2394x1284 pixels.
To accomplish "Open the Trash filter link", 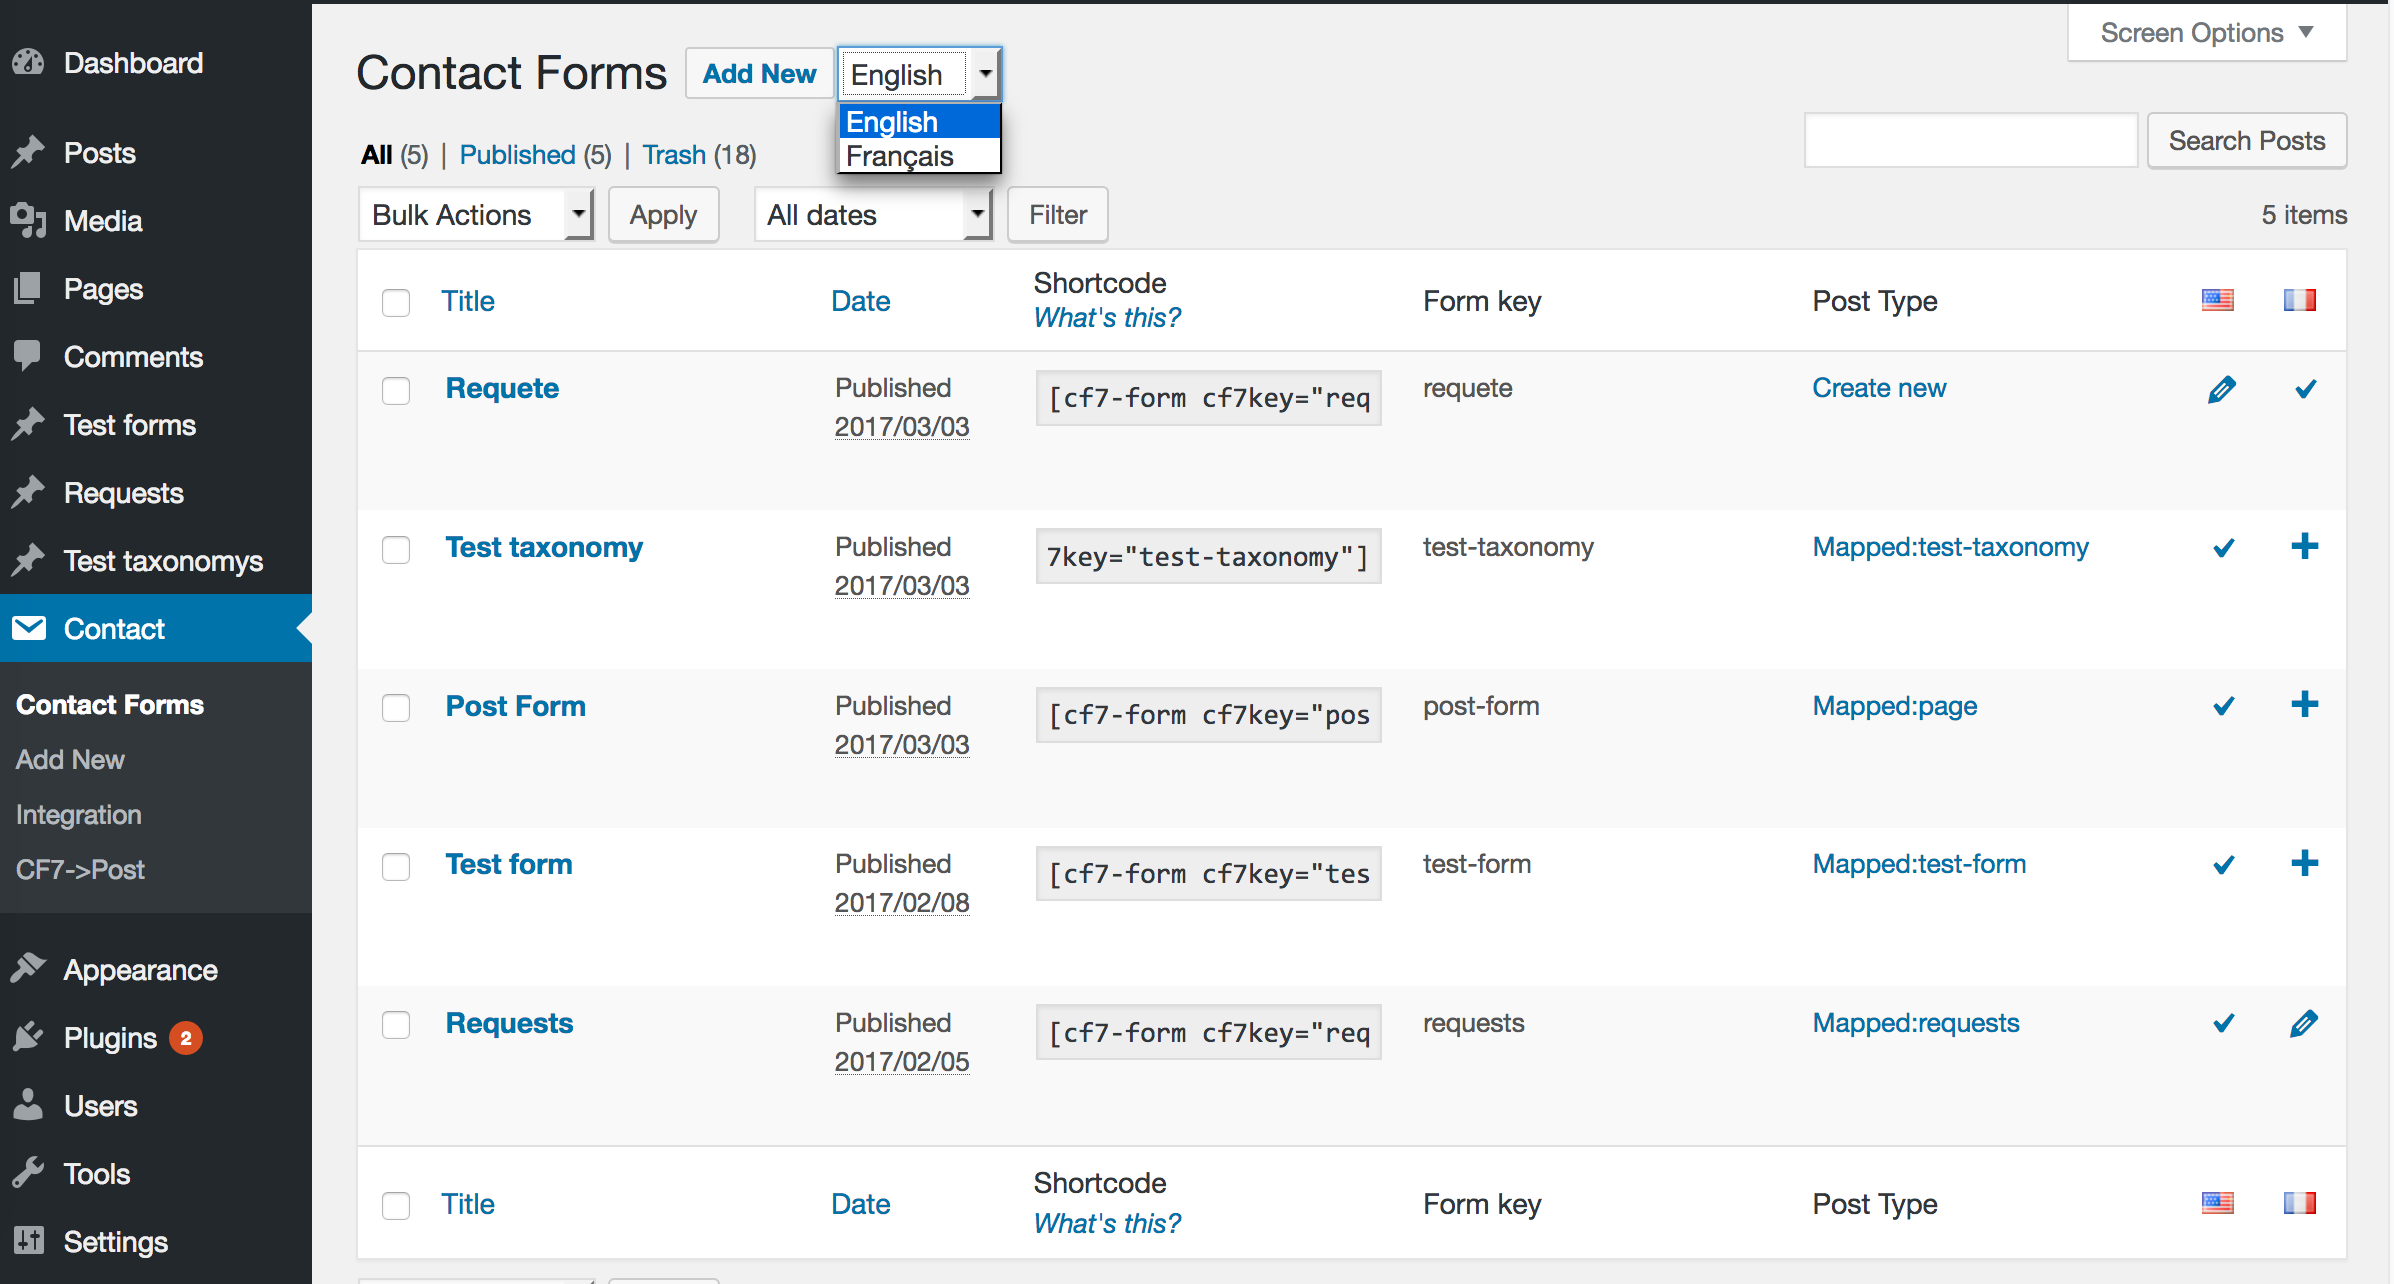I will point(673,155).
